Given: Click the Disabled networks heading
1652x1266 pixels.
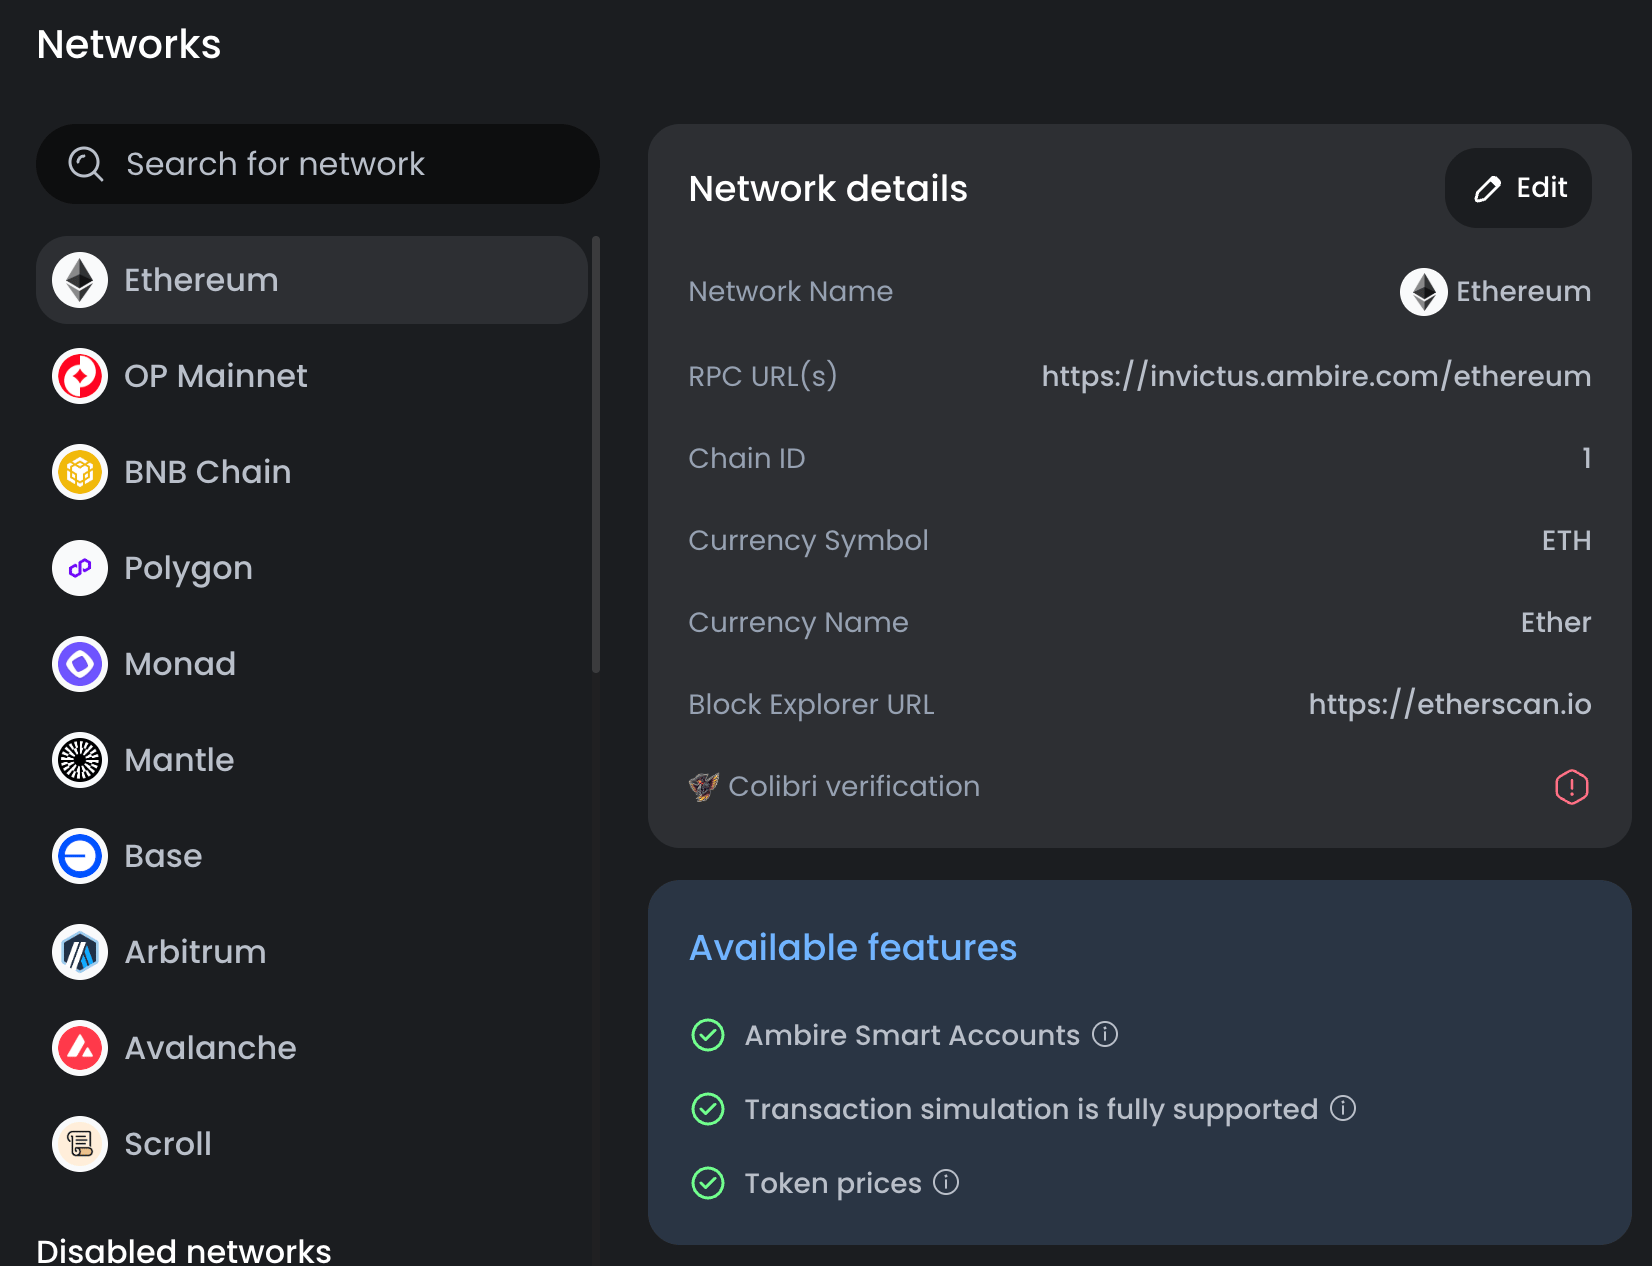Looking at the screenshot, I should [x=184, y=1250].
